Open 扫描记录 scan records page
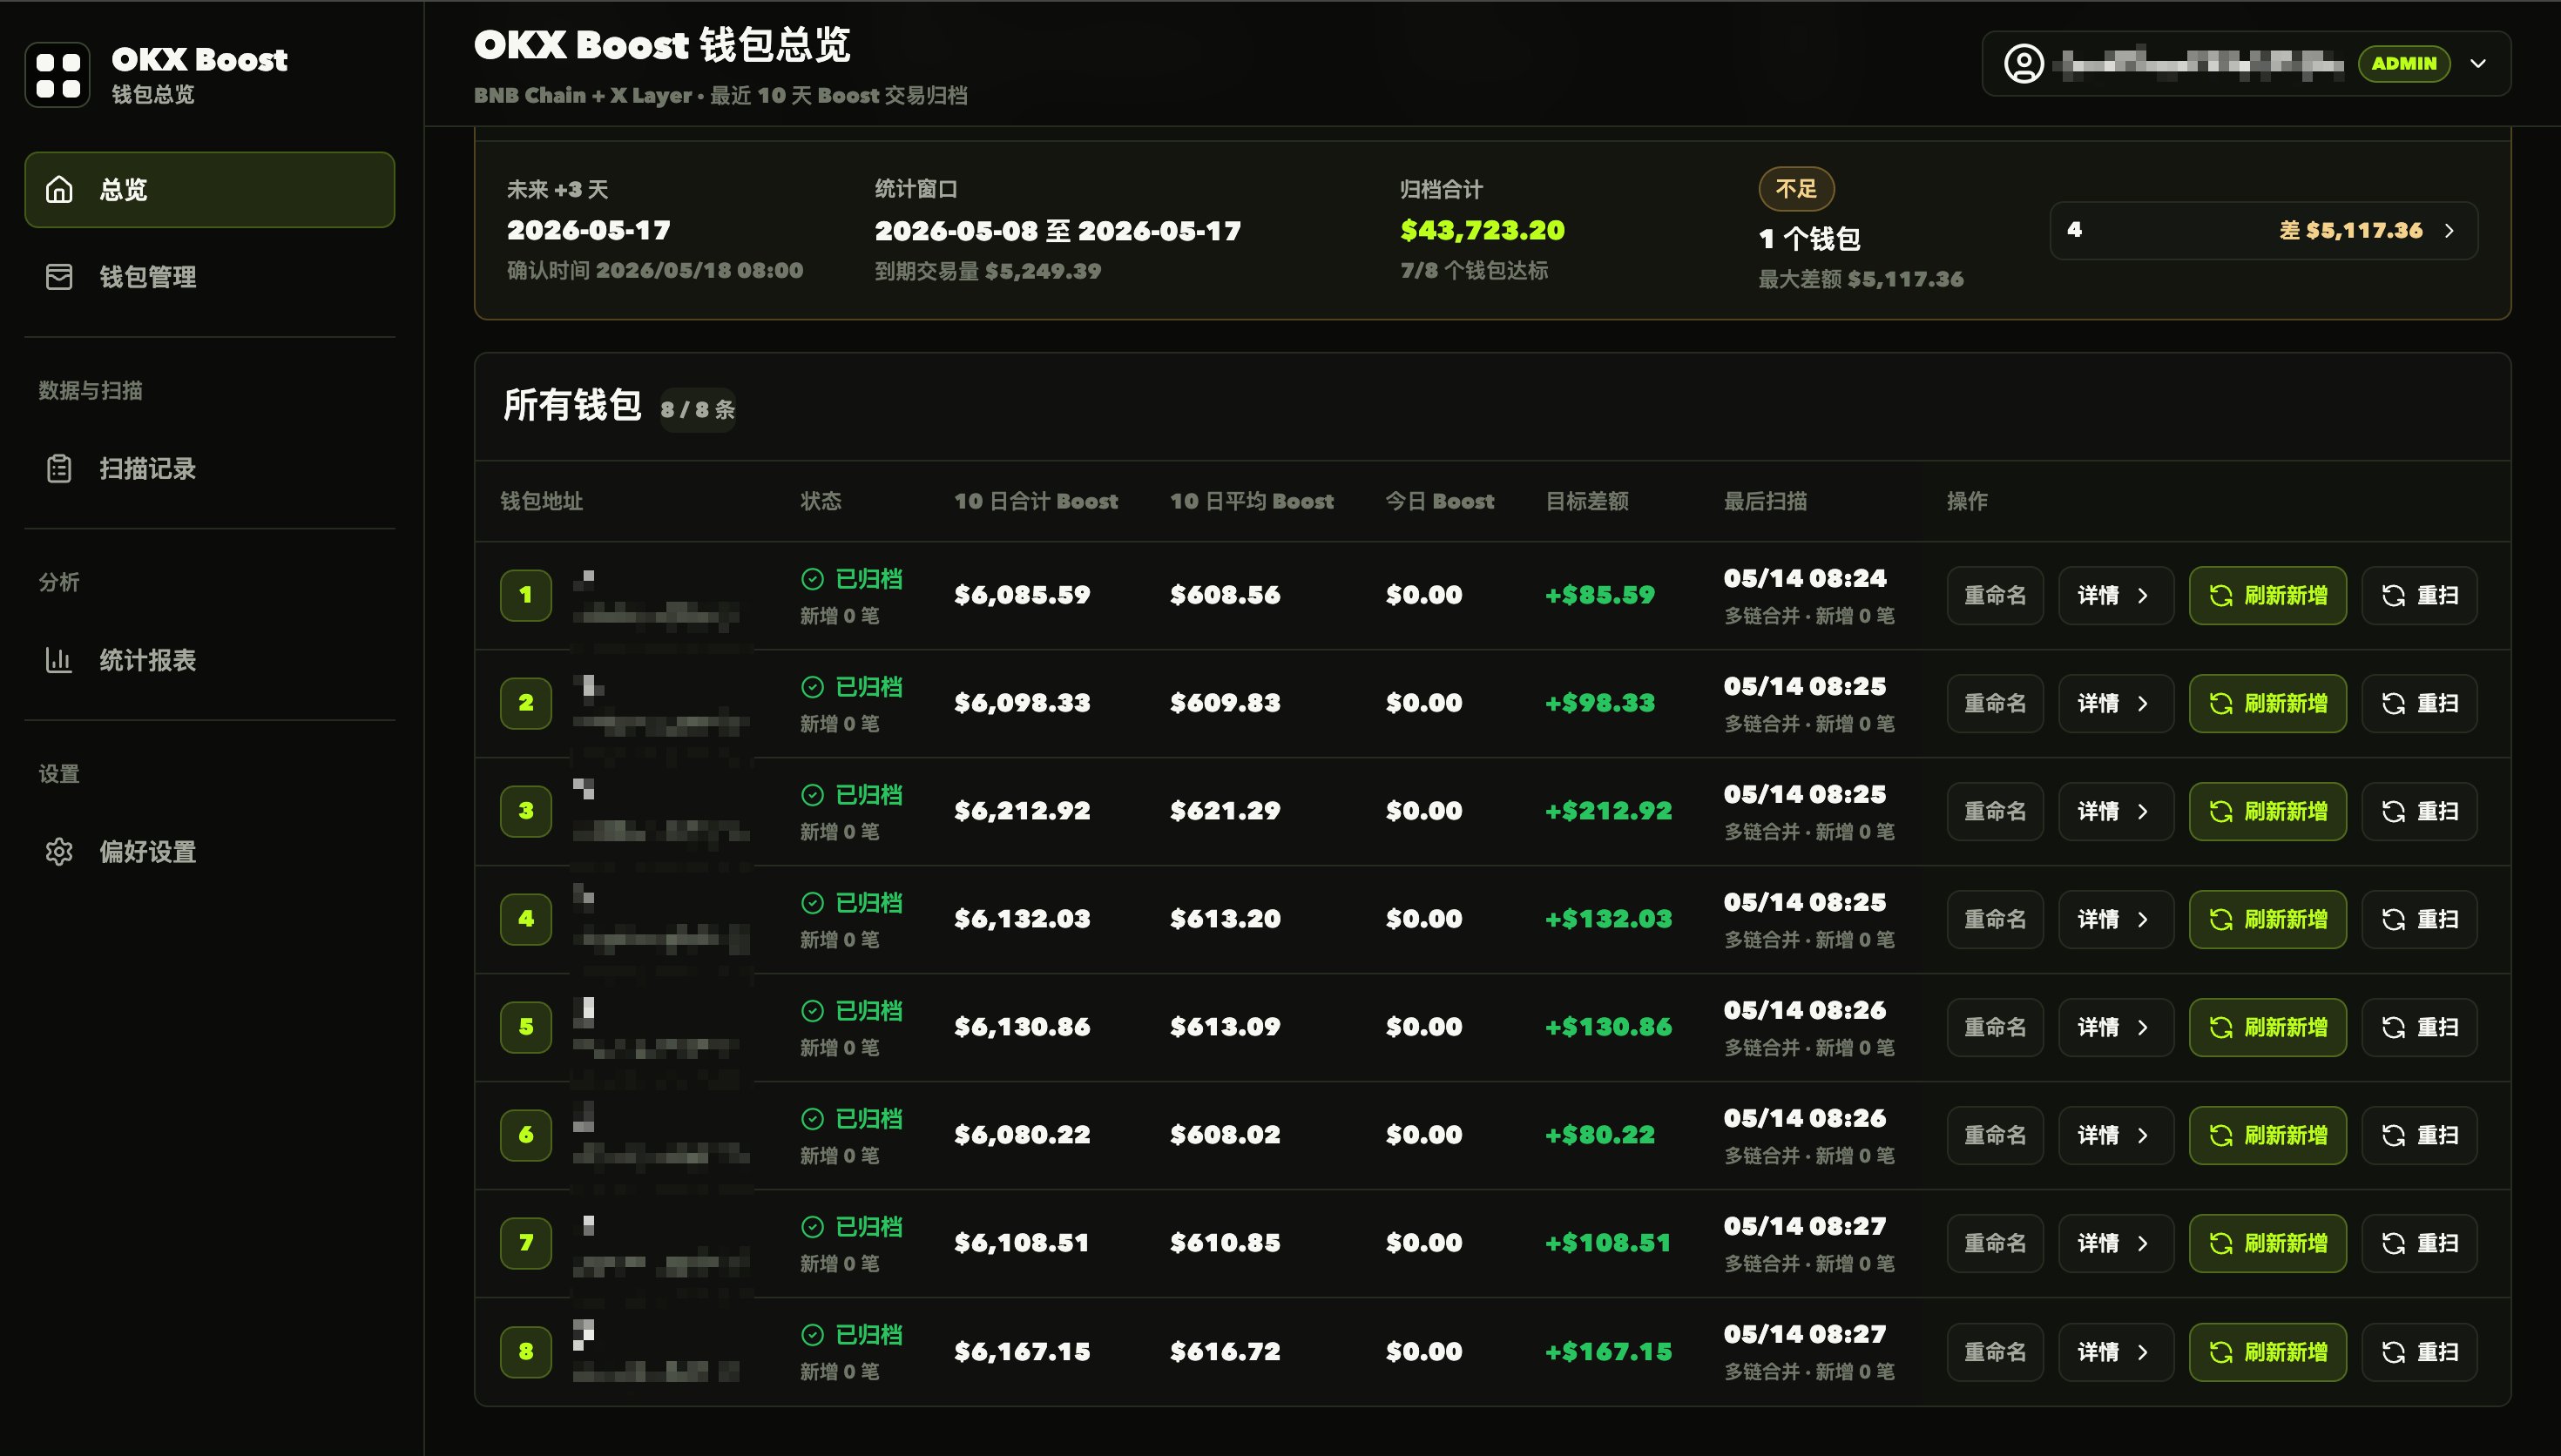This screenshot has width=2561, height=1456. tap(209, 468)
